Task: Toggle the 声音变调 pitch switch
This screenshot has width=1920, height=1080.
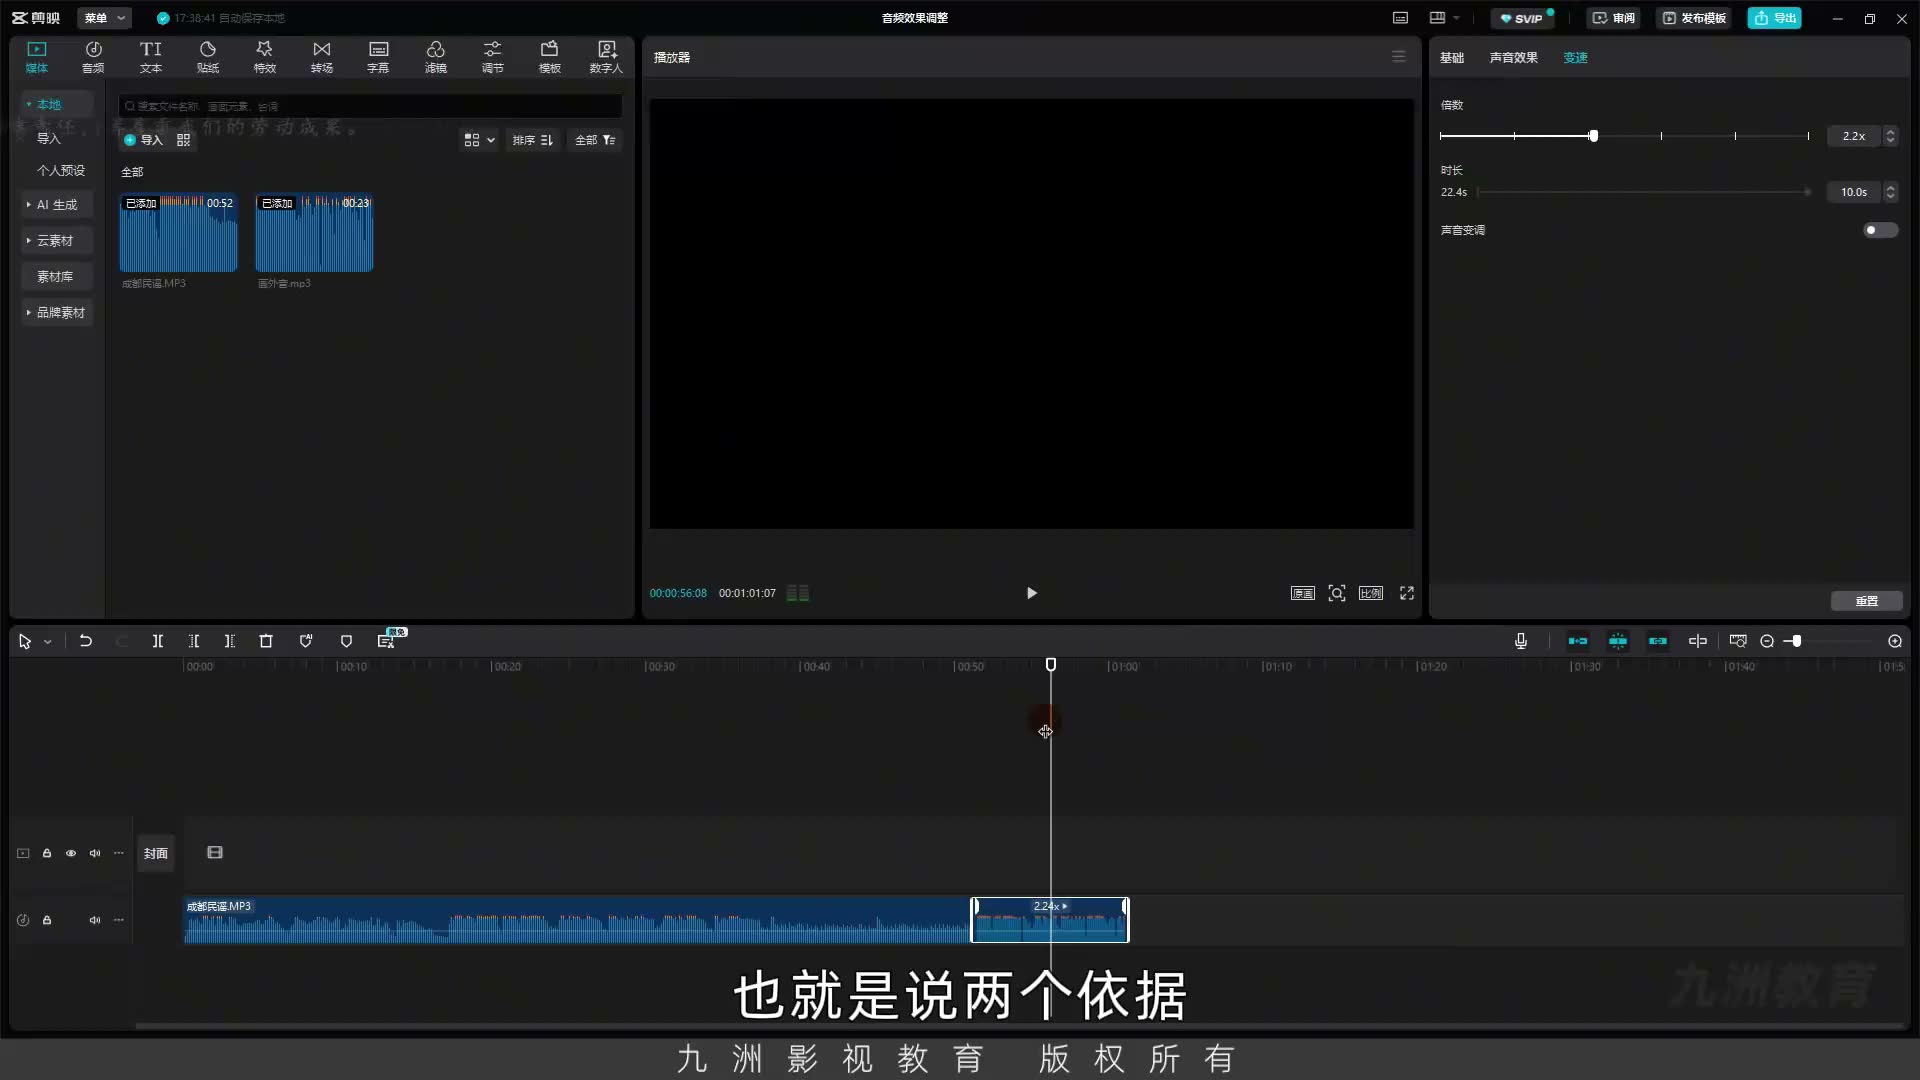Action: coord(1880,230)
